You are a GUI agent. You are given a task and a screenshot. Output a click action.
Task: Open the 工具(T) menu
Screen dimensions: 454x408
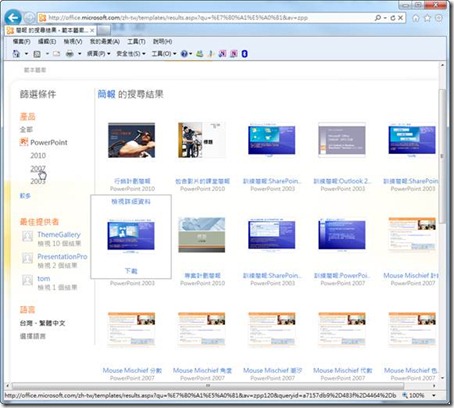click(136, 42)
